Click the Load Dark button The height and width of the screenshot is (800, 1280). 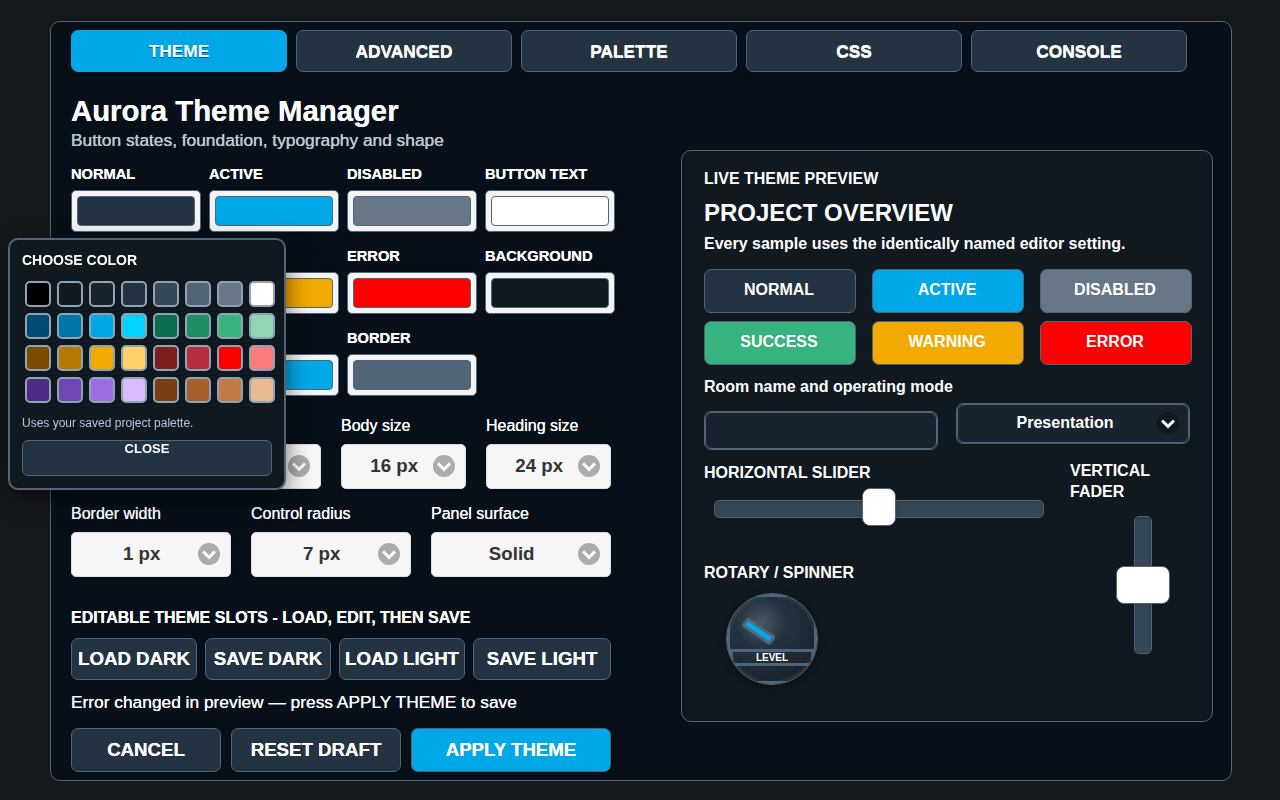pos(134,659)
